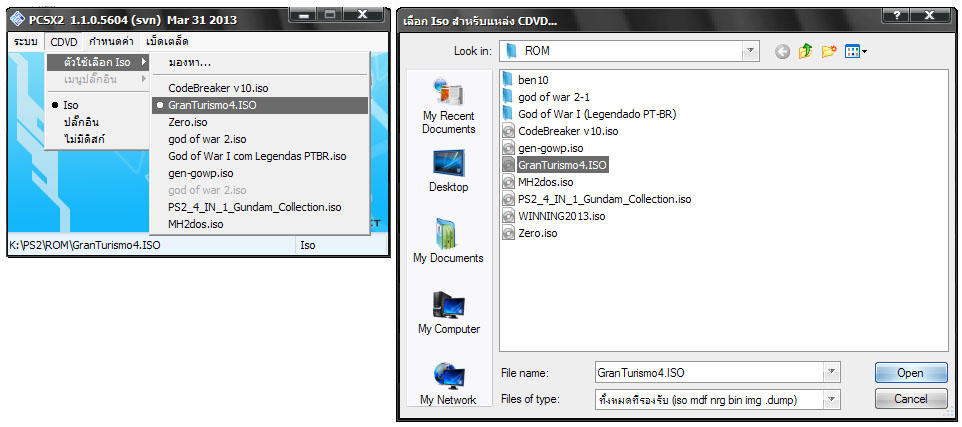Open the View Menu icon
The image size is (962, 427).
coord(856,51)
